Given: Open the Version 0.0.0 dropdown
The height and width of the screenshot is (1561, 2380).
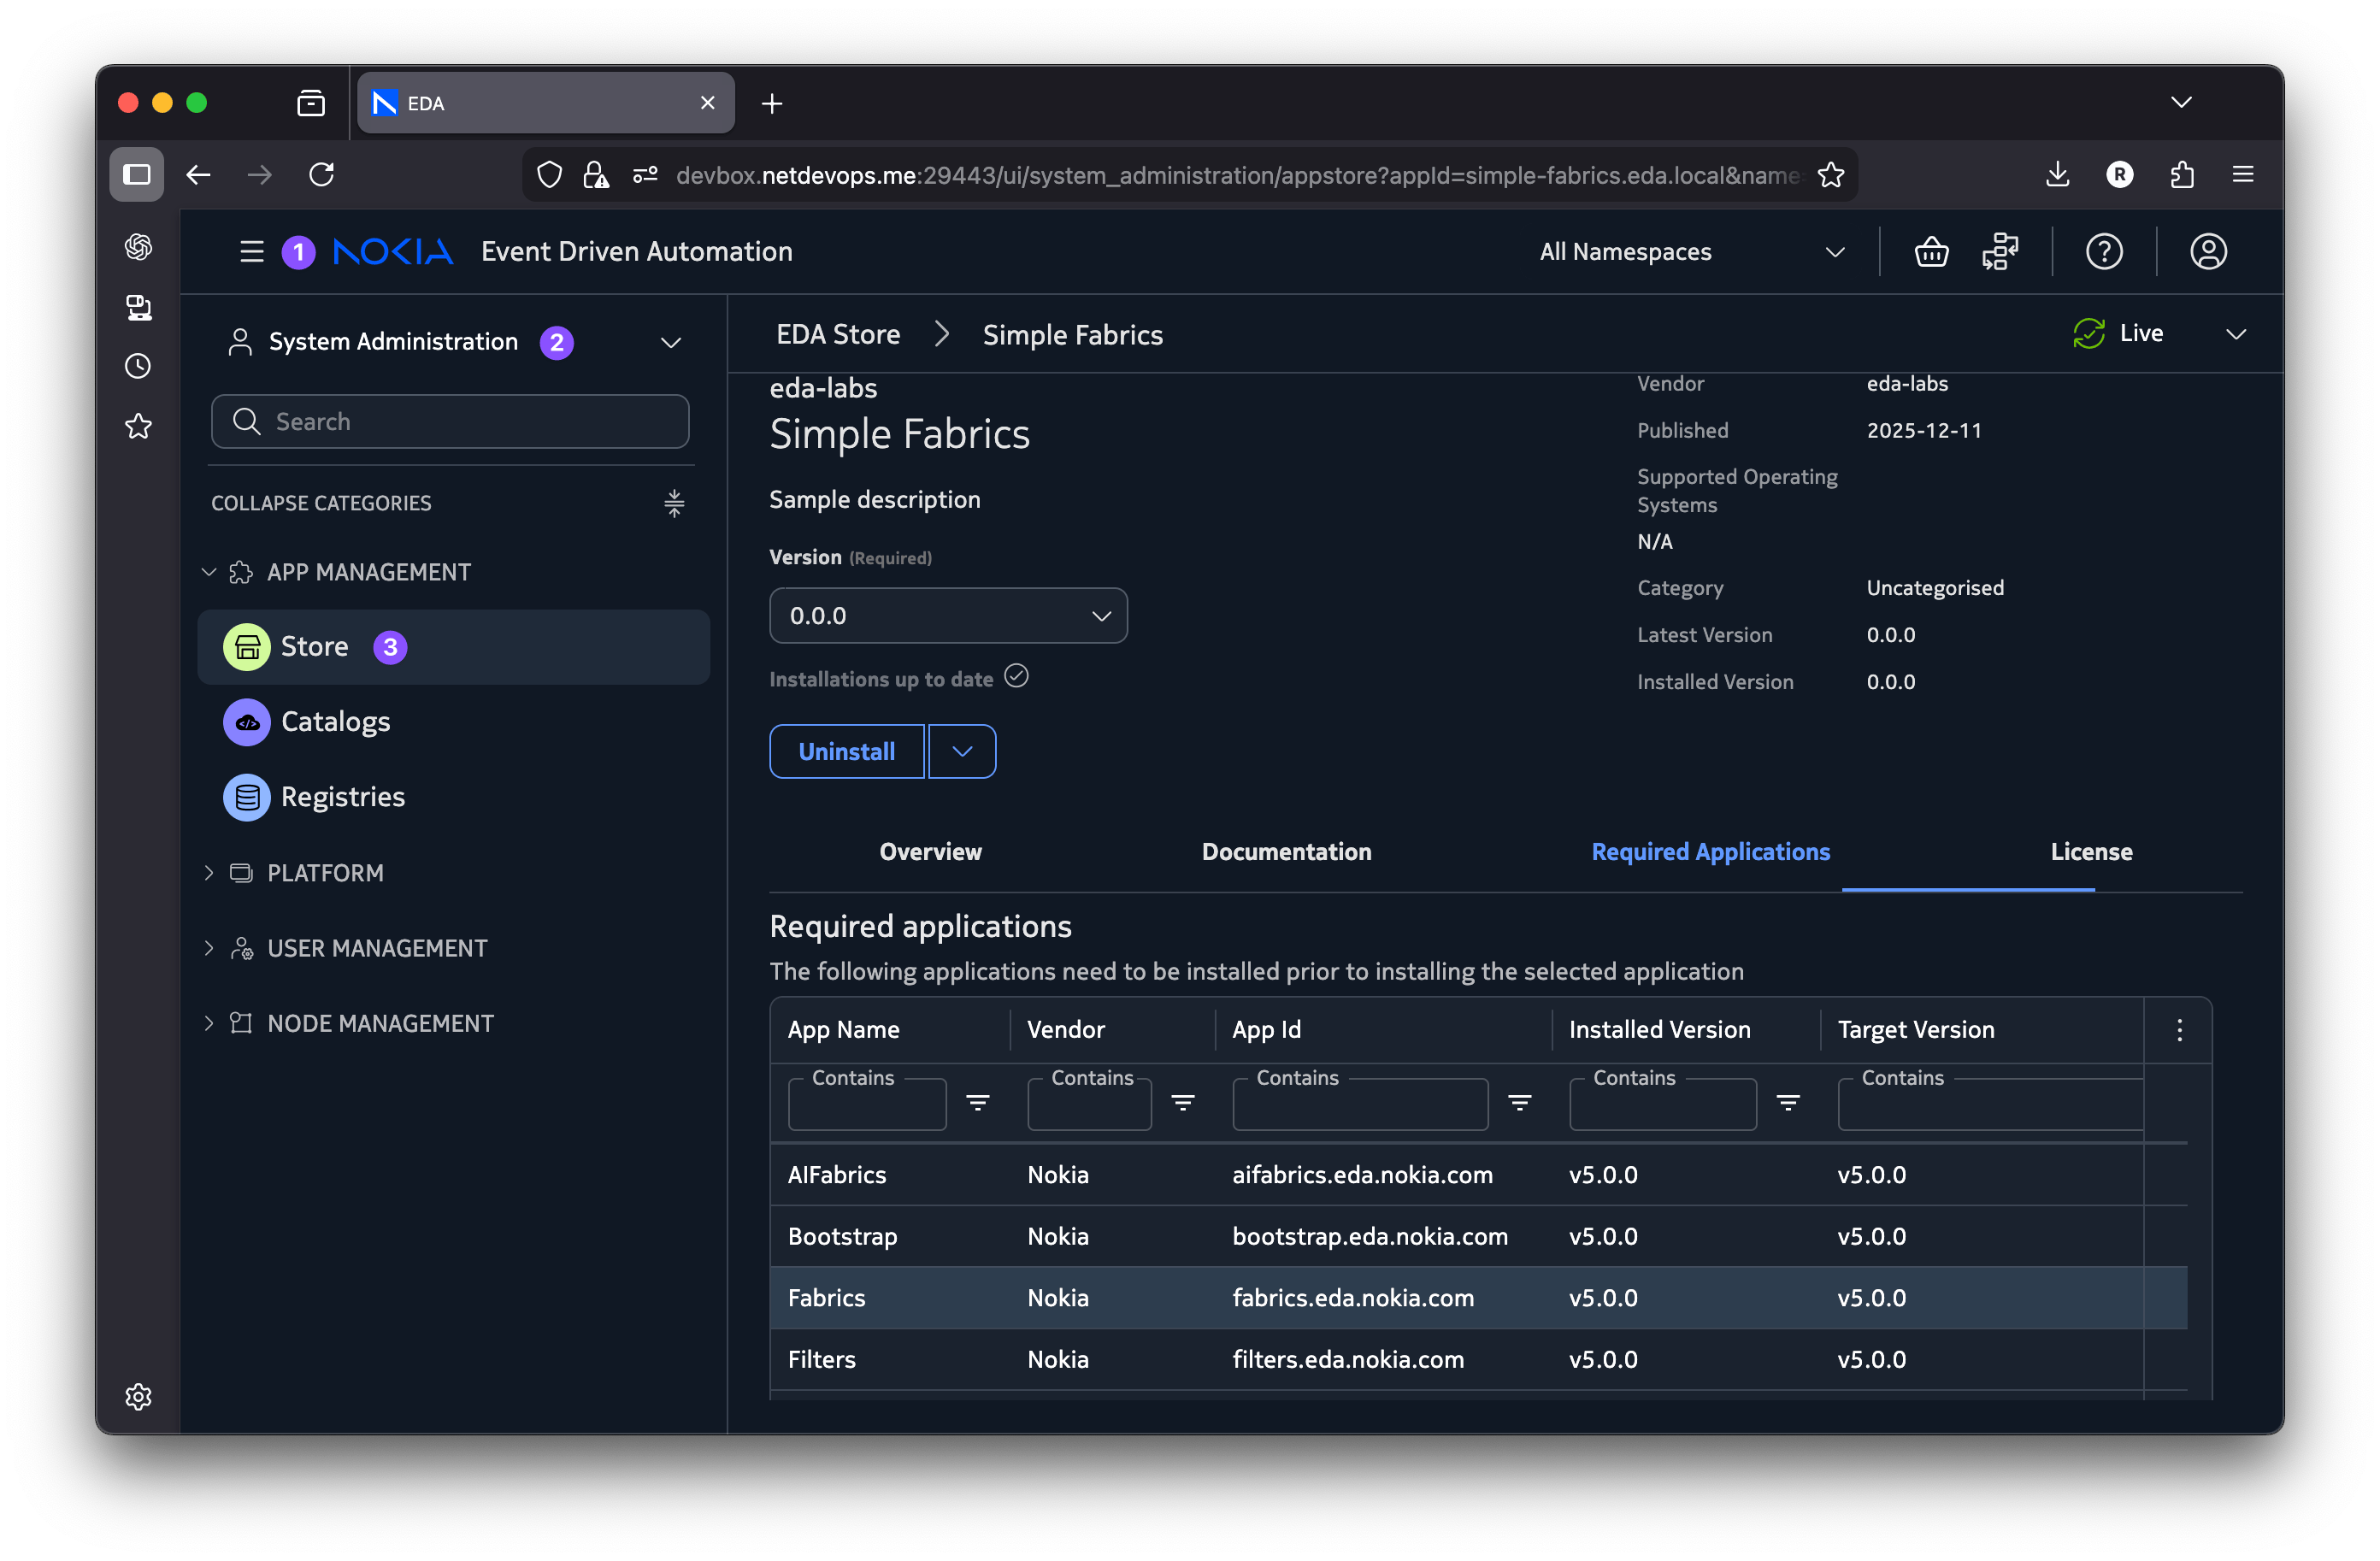Looking at the screenshot, I should coord(947,616).
